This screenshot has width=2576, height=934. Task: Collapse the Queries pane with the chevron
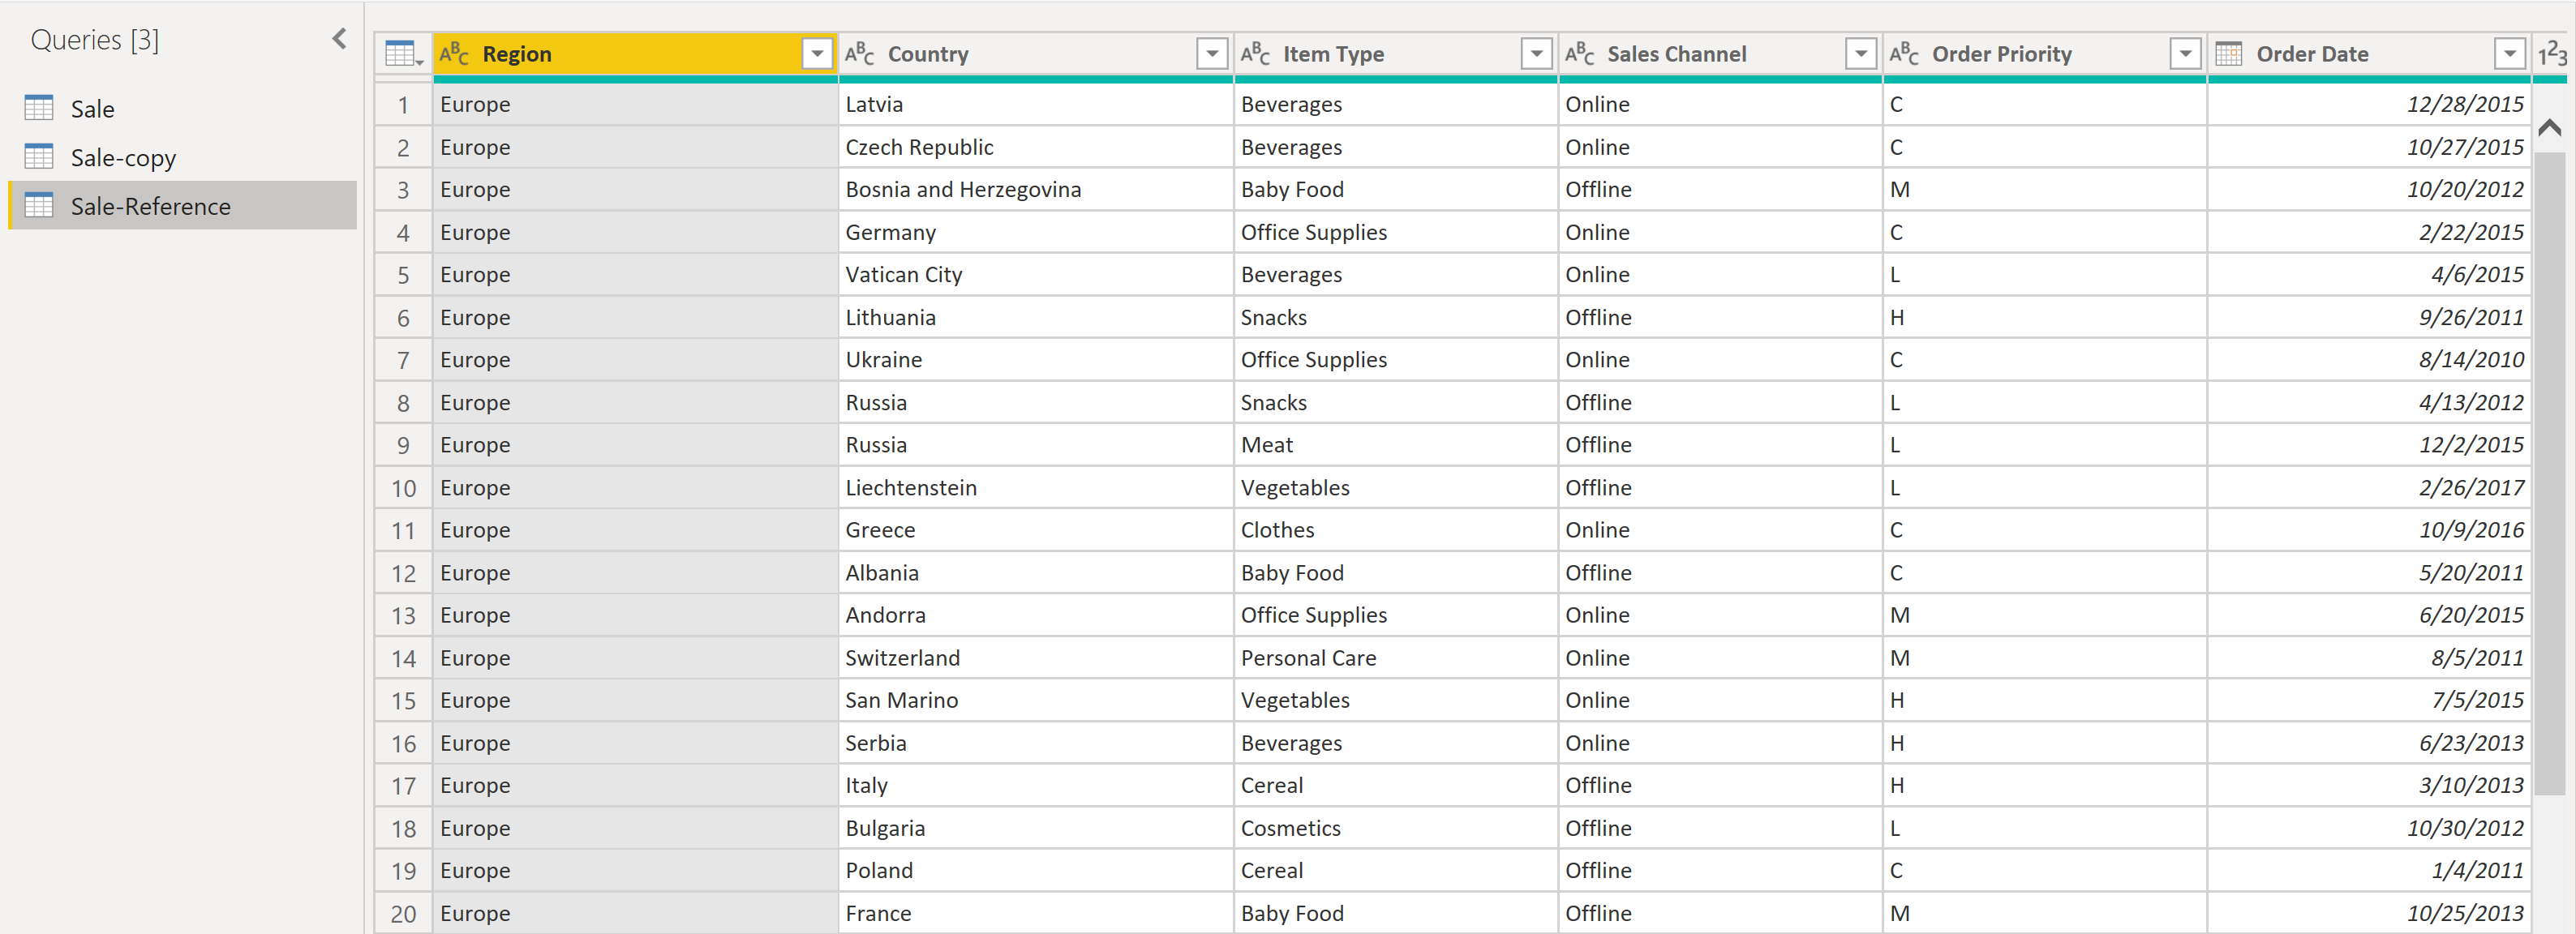(339, 39)
